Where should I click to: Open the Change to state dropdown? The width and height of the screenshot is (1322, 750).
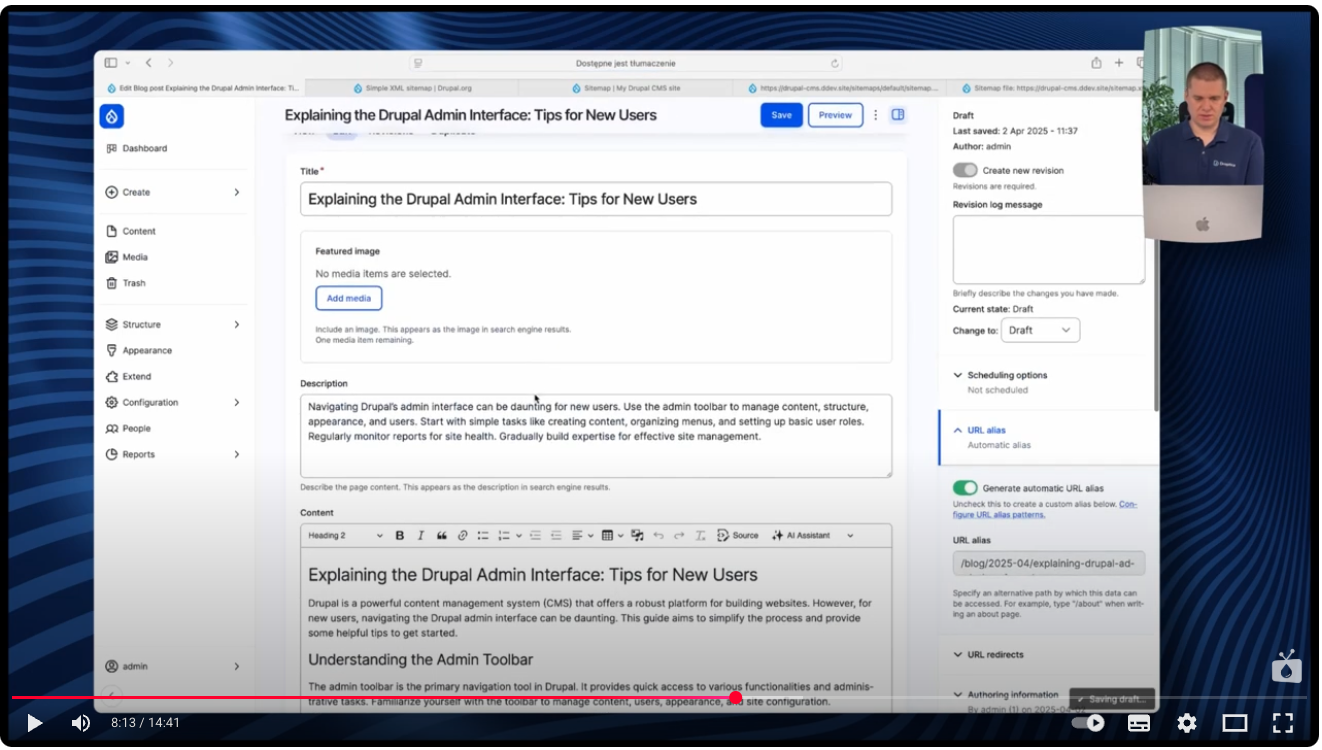[x=1040, y=329]
